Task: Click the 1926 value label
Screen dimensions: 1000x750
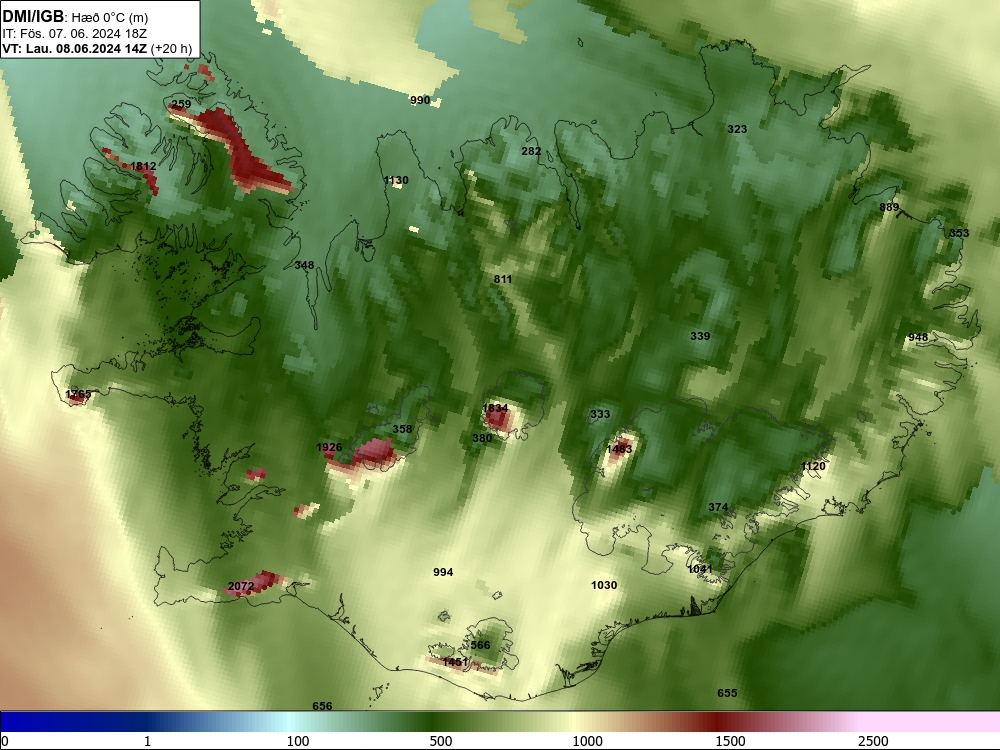Action: 329,448
